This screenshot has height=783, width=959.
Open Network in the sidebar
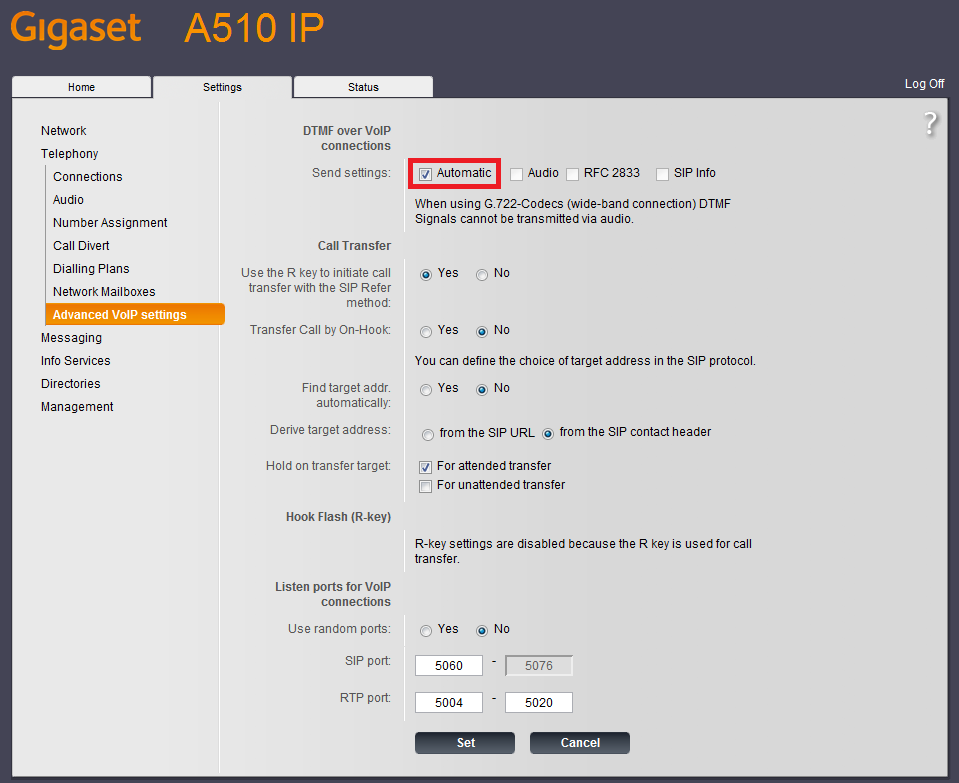coord(63,131)
